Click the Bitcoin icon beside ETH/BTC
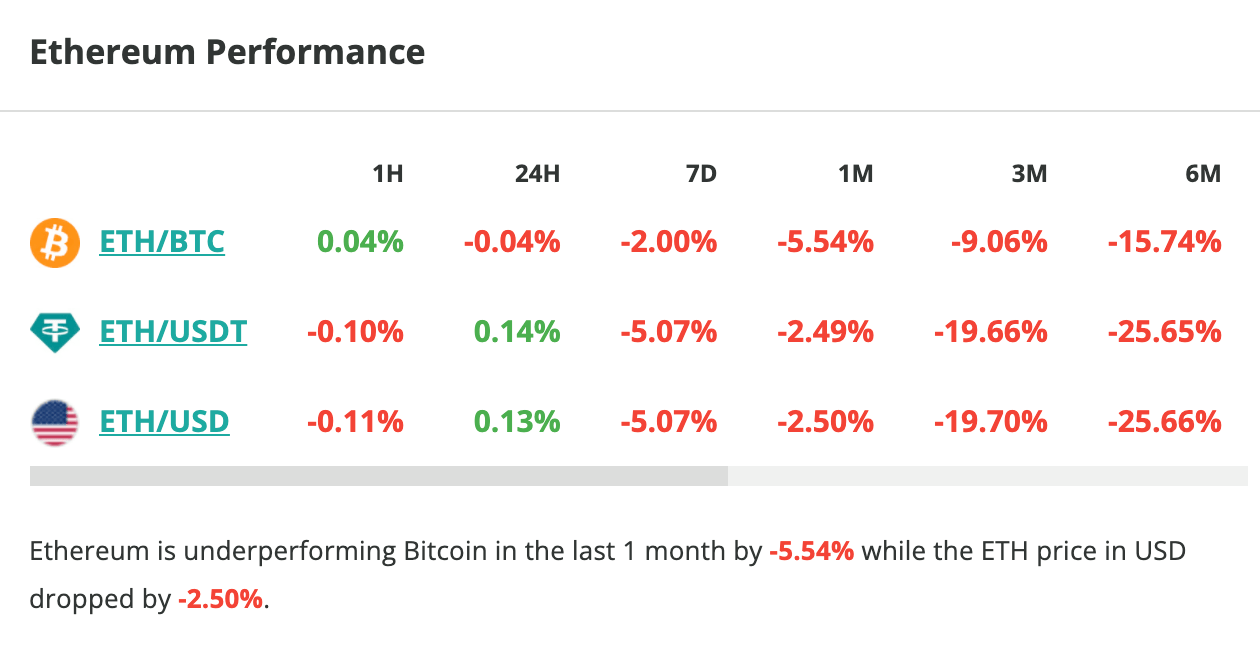Image resolution: width=1260 pixels, height=666 pixels. [55, 243]
